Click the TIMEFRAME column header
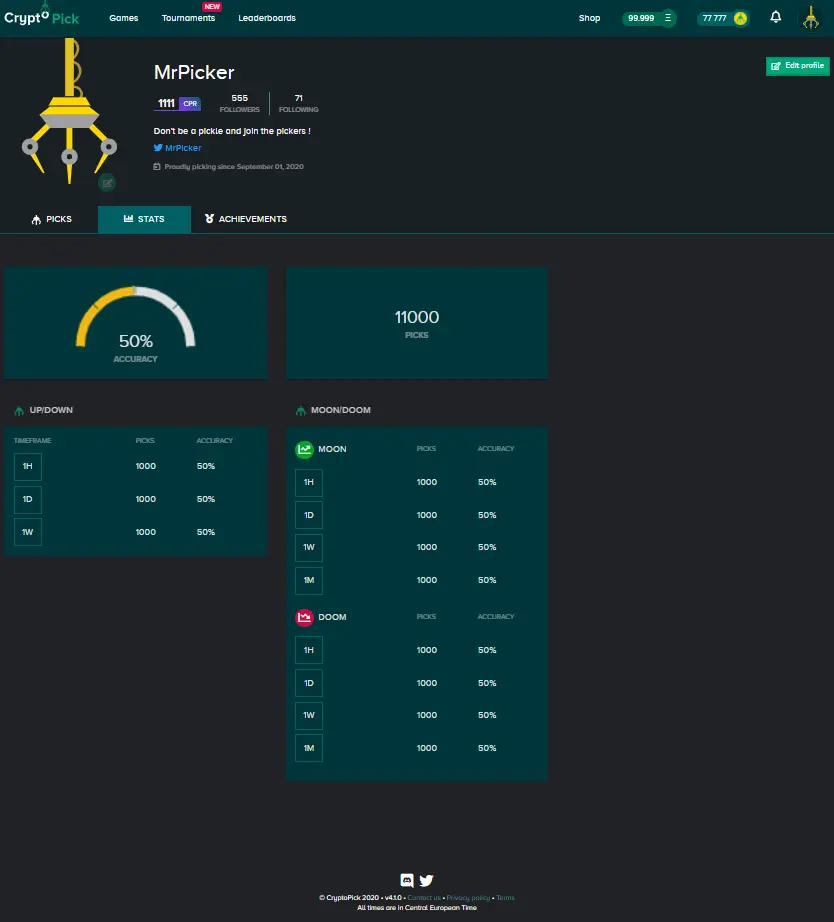This screenshot has width=834, height=922. pyautogui.click(x=32, y=440)
